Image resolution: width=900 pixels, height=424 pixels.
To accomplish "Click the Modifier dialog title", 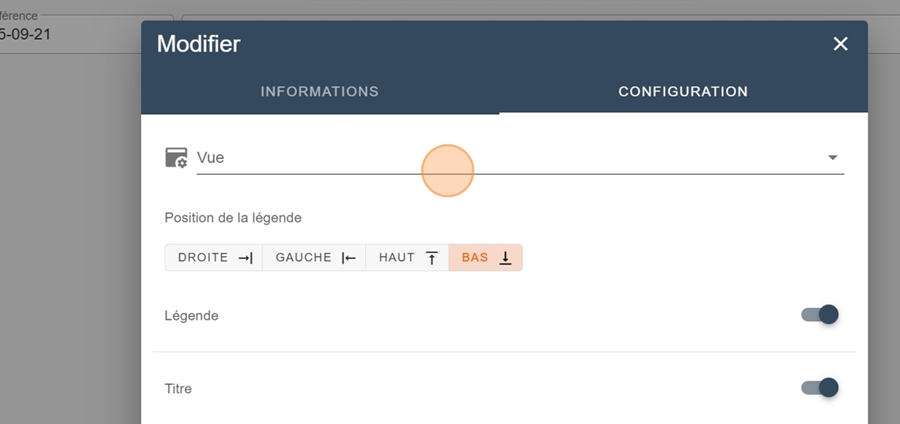I will pos(198,44).
